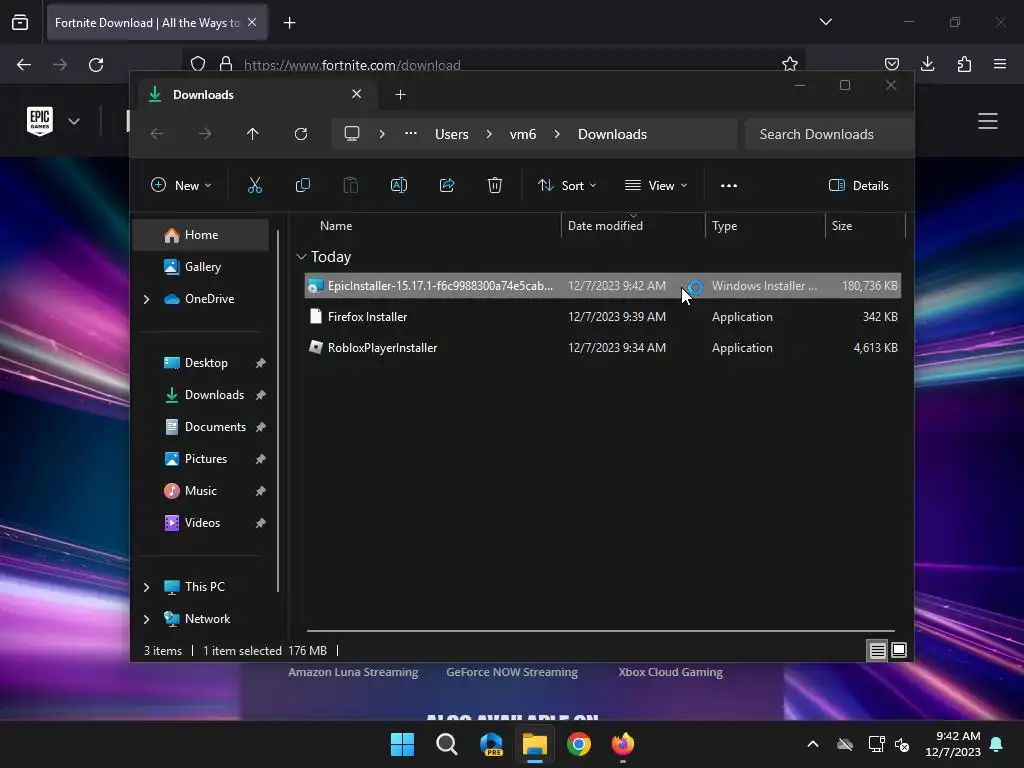Select the EpicInstaller file row

tap(602, 286)
